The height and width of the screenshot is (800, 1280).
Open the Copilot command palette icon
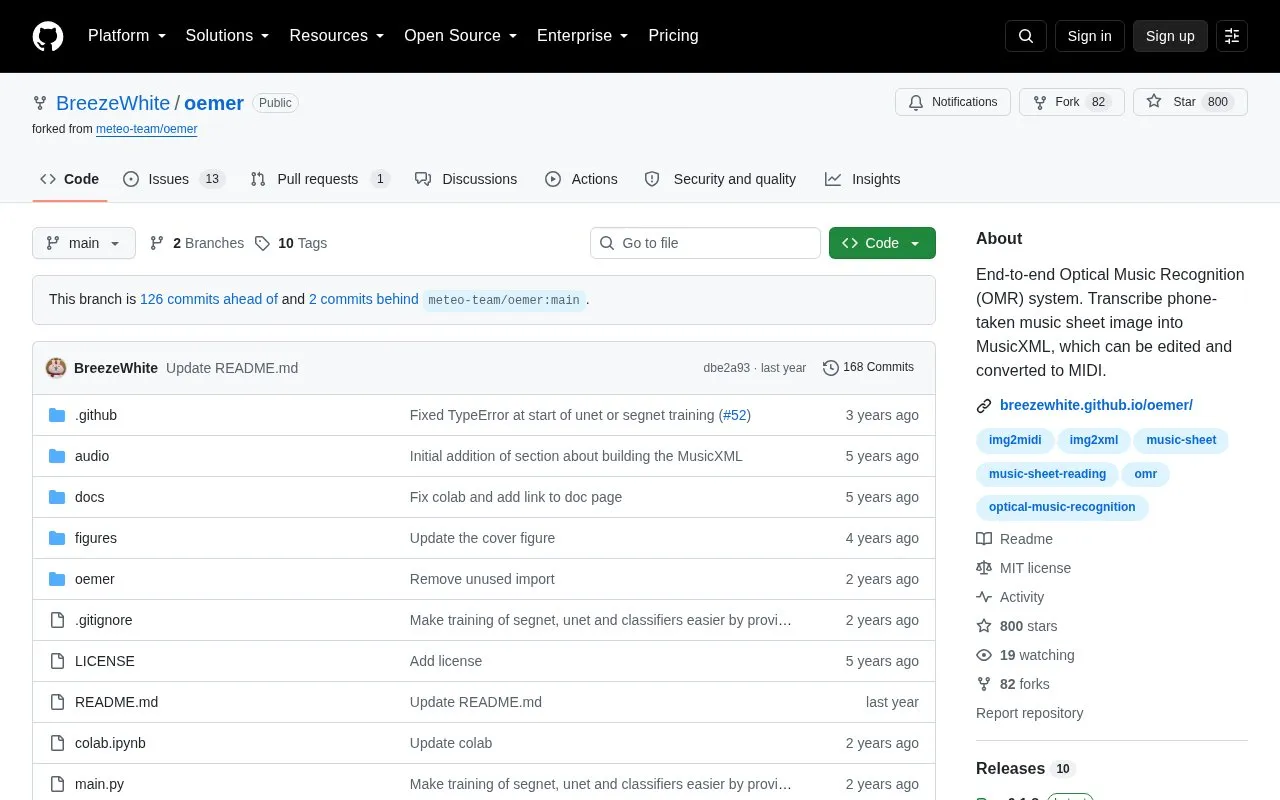1232,36
